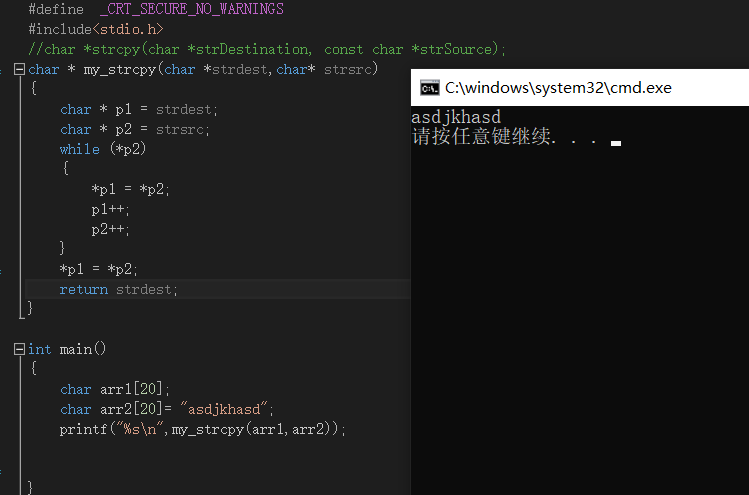Click the commented strcpy prototype line
749x495 pixels.
[267, 49]
